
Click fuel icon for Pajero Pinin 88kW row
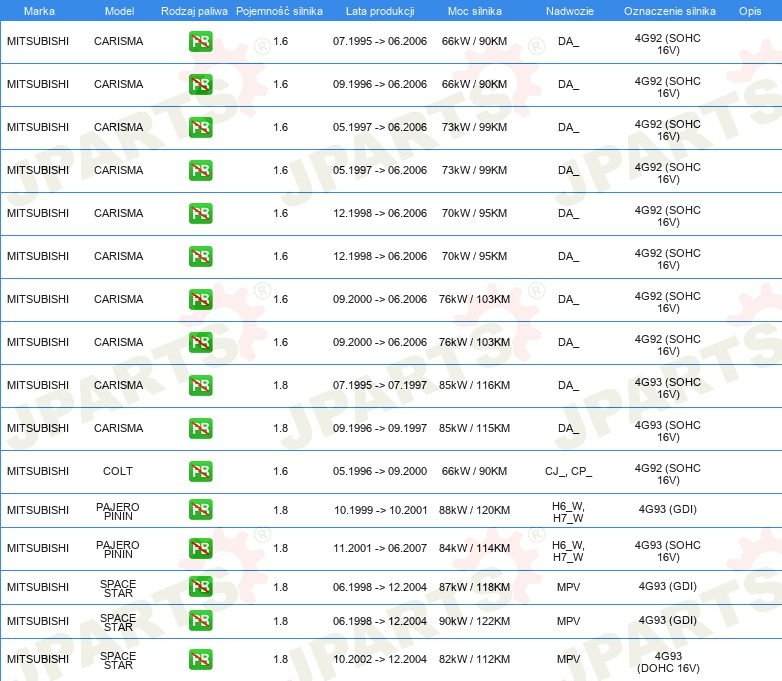click(x=200, y=510)
